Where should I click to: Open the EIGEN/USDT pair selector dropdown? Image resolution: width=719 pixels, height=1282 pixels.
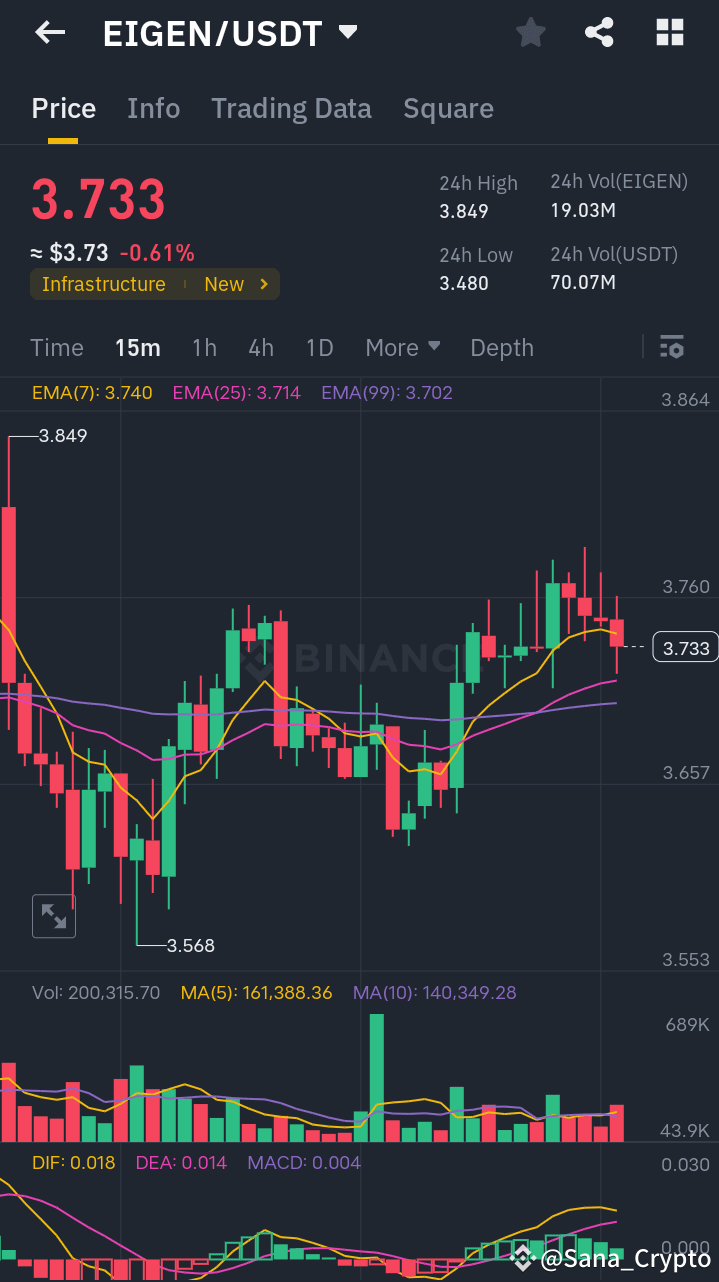[x=346, y=32]
